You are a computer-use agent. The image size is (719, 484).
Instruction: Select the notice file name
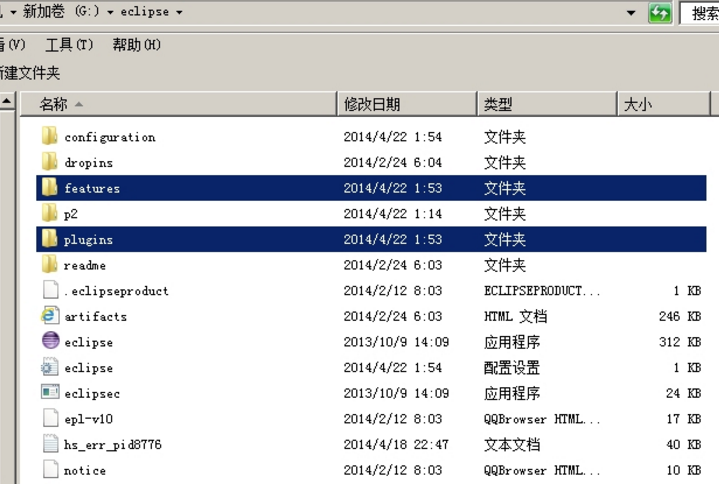coord(85,470)
